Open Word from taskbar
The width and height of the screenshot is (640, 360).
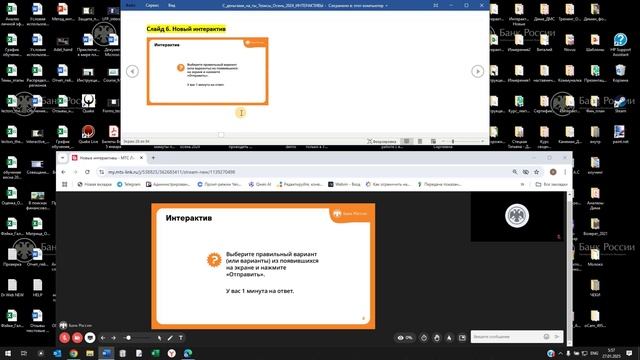[x=106, y=353]
